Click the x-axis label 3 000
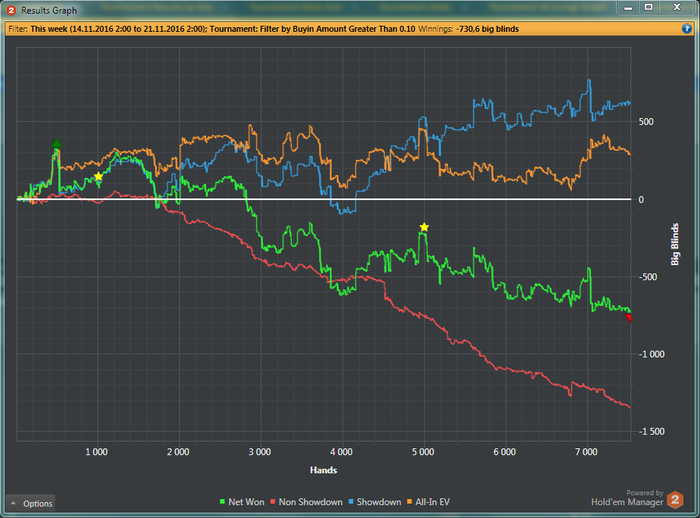This screenshot has height=518, width=700. click(260, 452)
